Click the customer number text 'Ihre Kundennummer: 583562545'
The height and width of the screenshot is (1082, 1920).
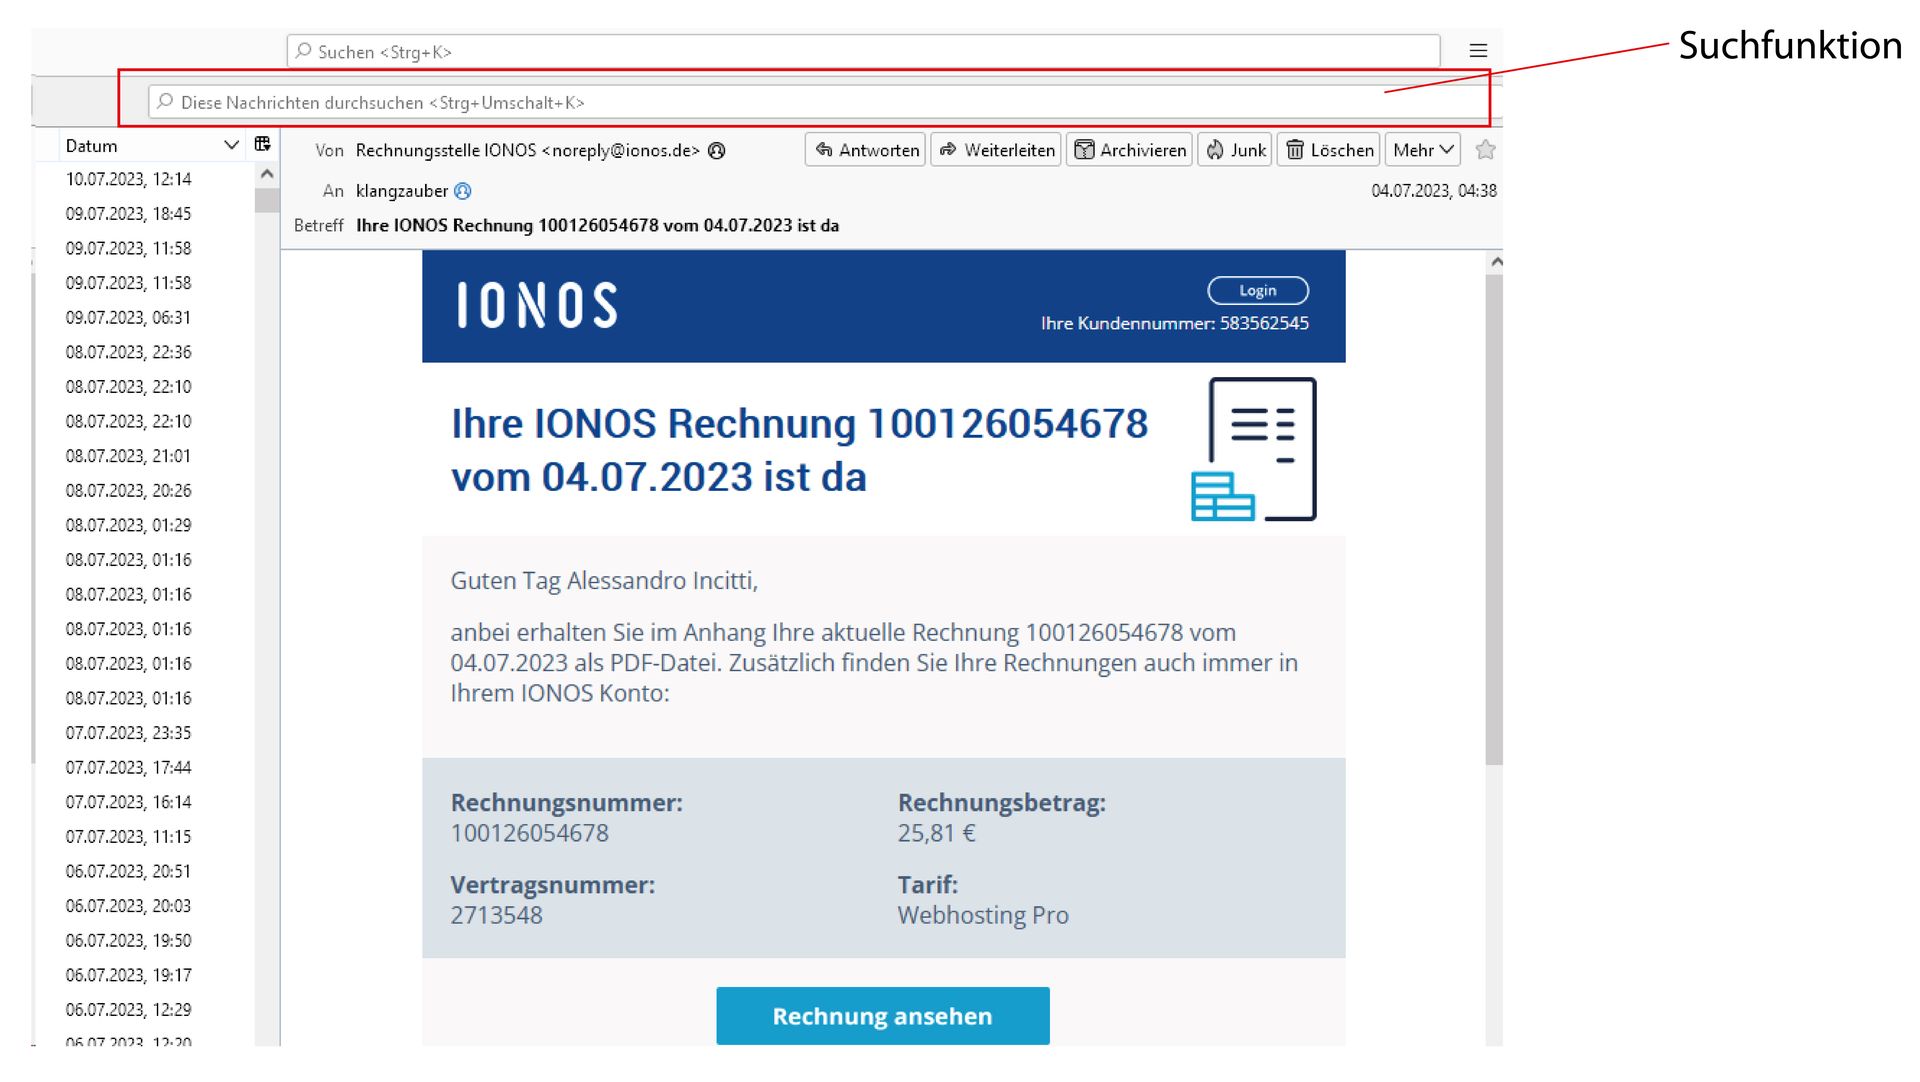tap(1175, 323)
